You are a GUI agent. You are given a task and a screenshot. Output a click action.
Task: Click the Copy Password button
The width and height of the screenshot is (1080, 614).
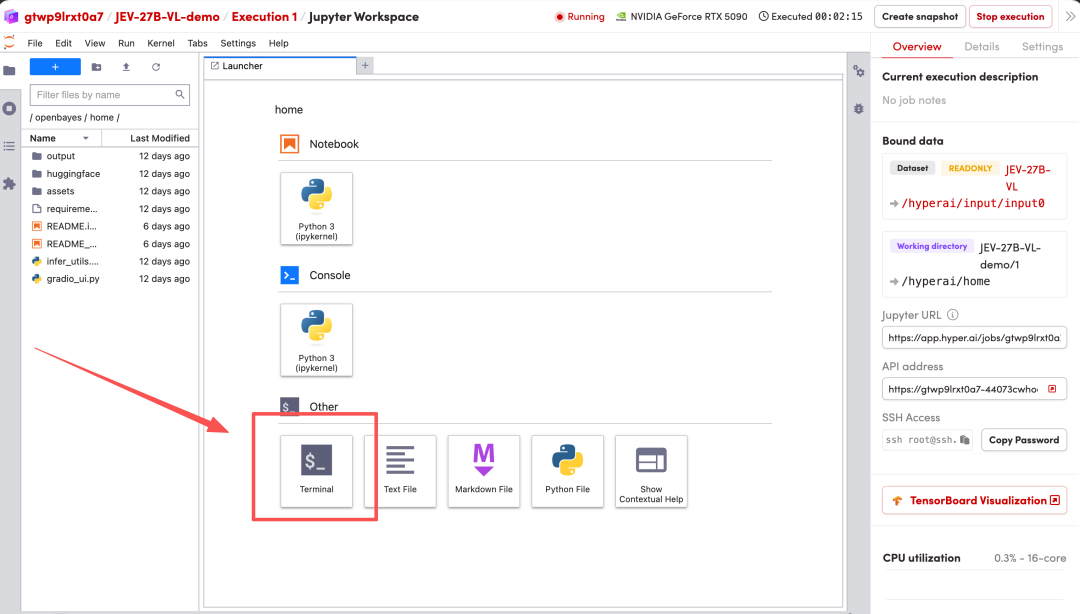1024,440
